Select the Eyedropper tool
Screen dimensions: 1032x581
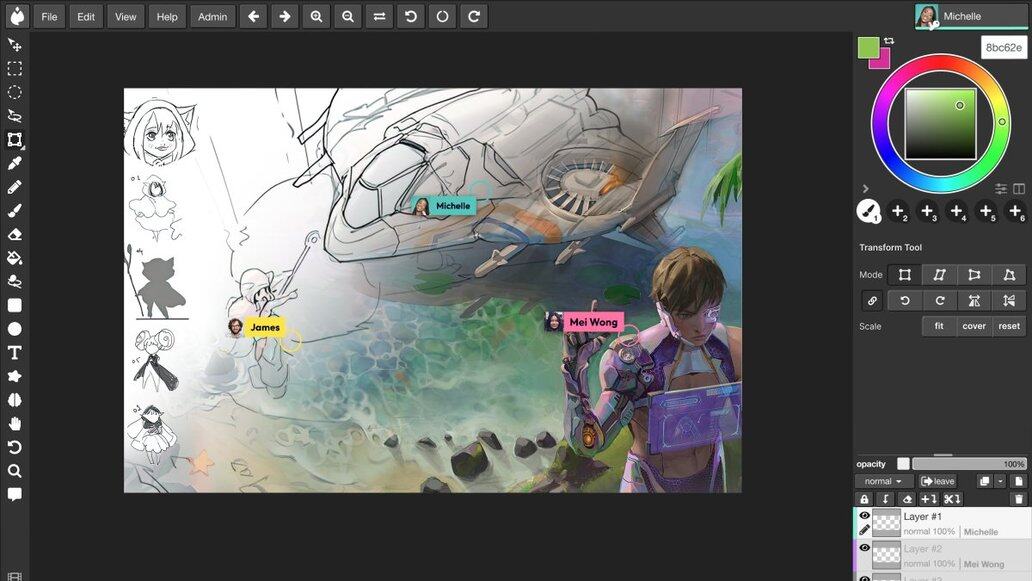click(x=14, y=163)
